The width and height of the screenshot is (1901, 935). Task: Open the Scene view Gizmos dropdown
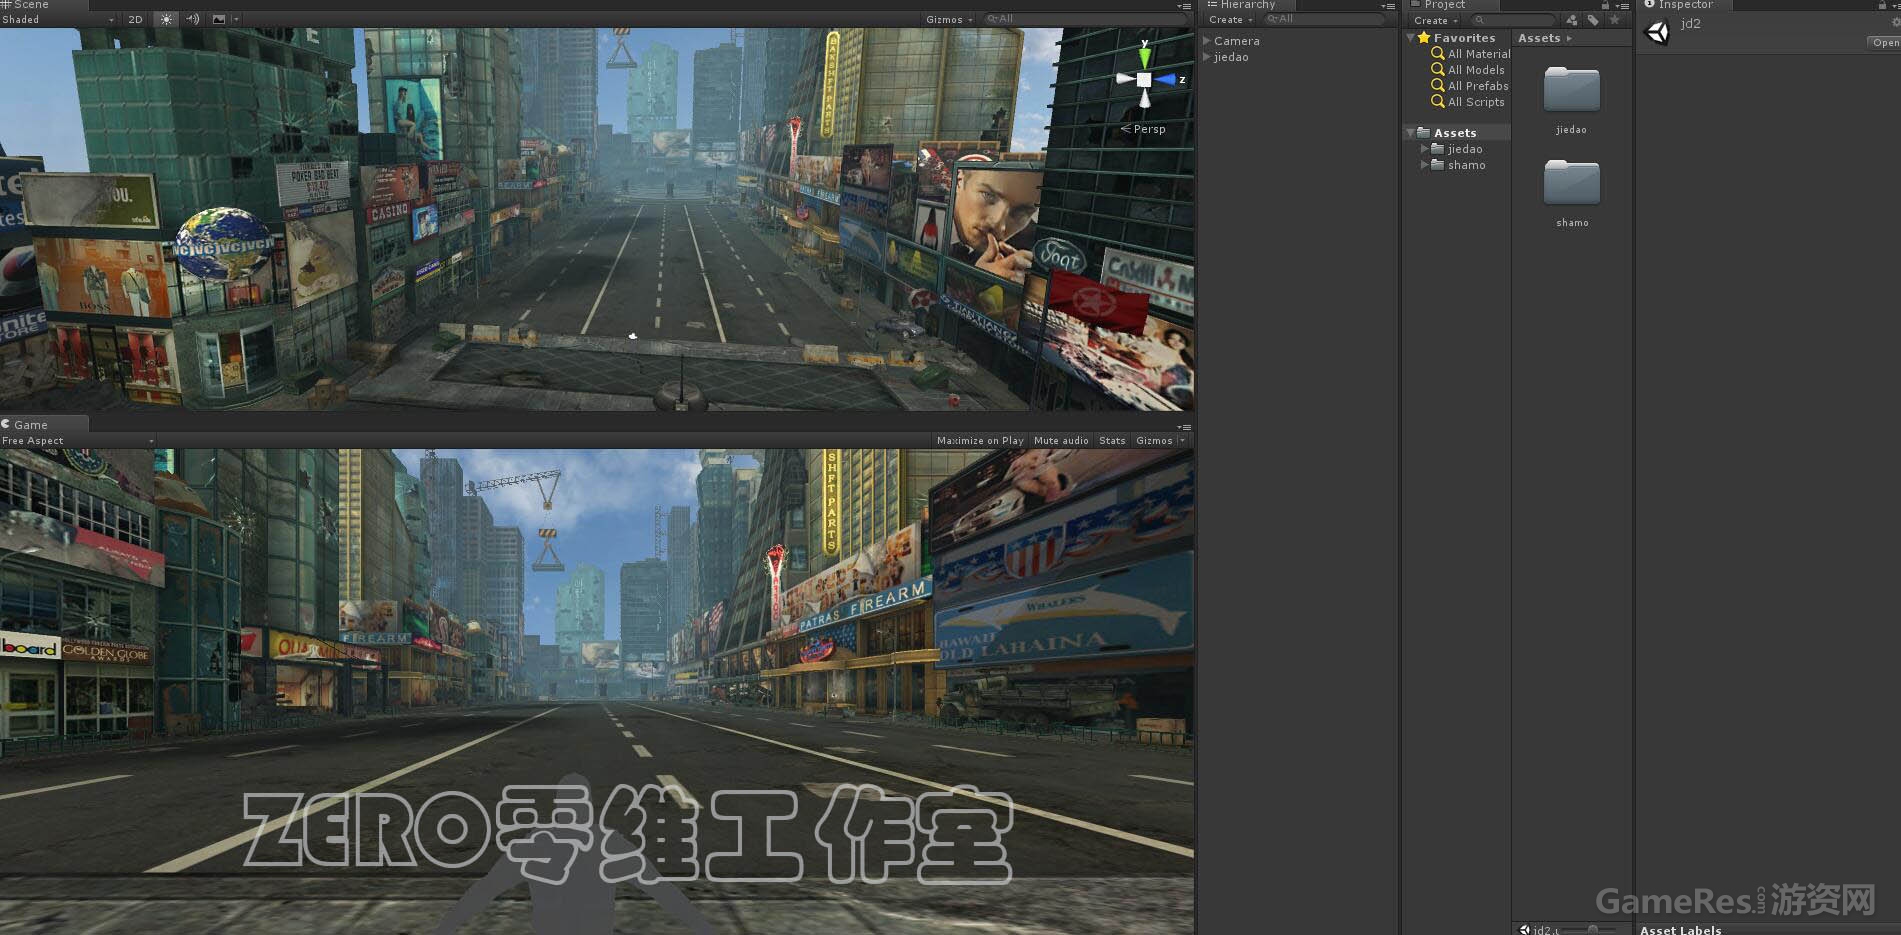click(948, 19)
